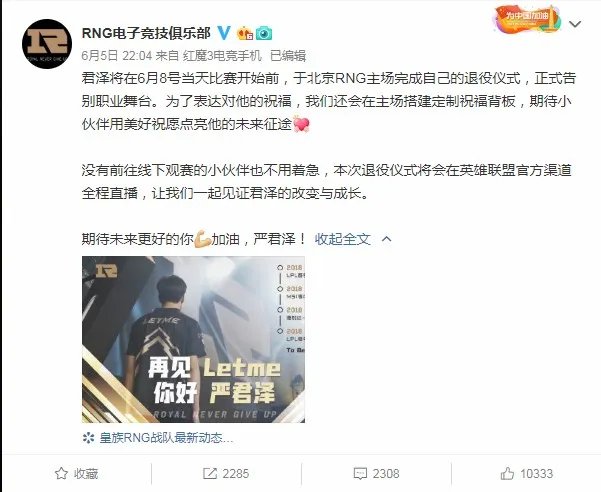Click the 为中国加油 banner badge

[x=528, y=18]
